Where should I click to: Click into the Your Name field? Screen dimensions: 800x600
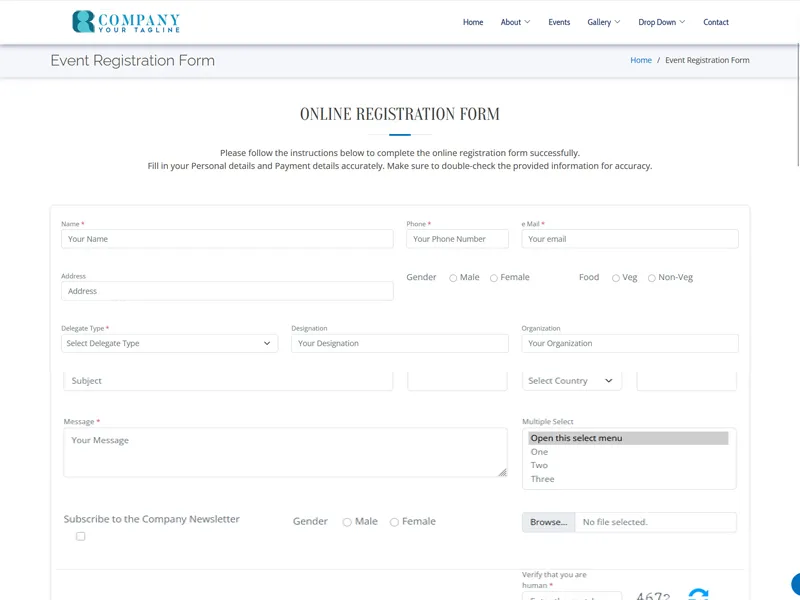tap(227, 239)
